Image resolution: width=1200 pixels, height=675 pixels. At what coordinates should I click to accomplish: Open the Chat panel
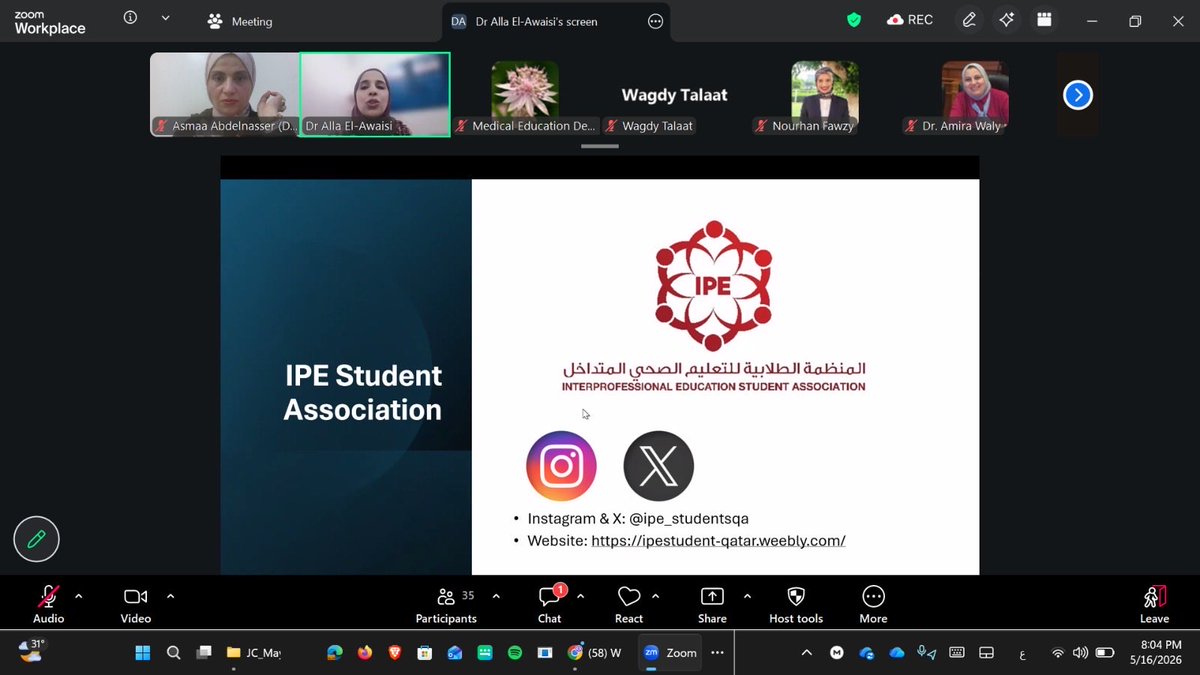550,604
